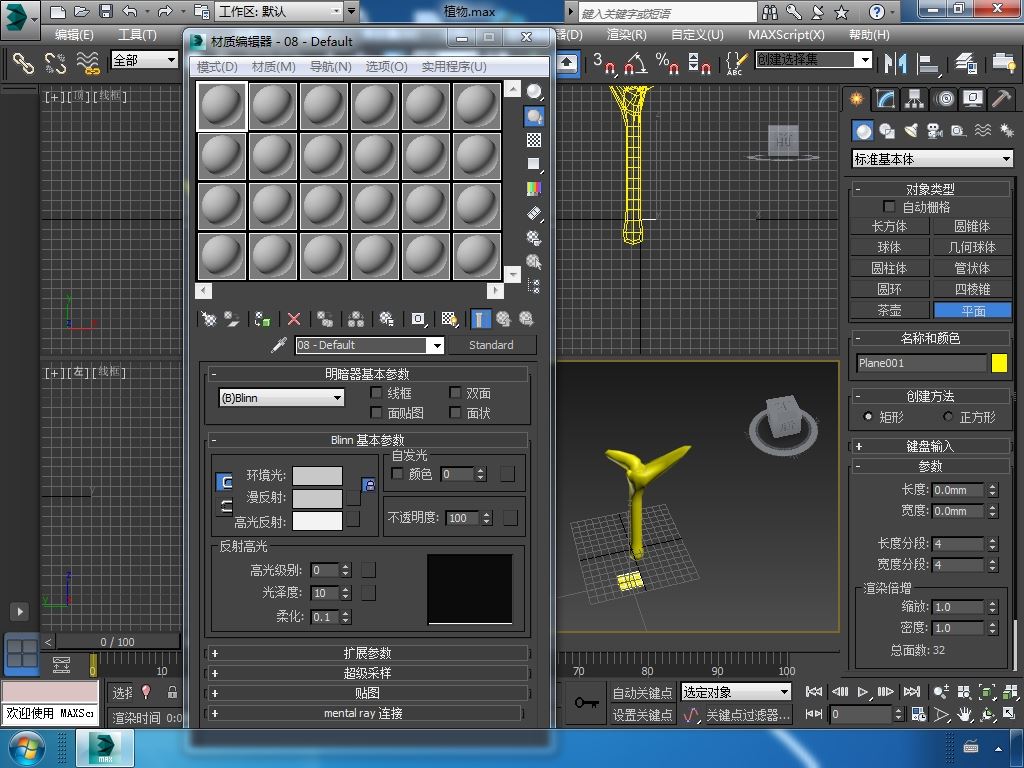Toggle Backlight icon in Material Editor

pyautogui.click(x=534, y=116)
